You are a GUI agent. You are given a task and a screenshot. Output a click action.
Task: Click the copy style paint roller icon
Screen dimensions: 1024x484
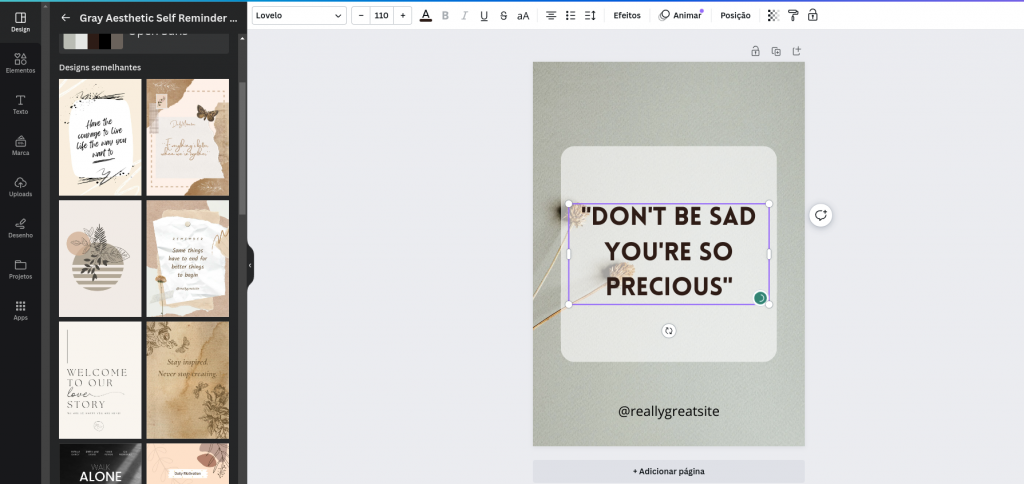coord(792,15)
